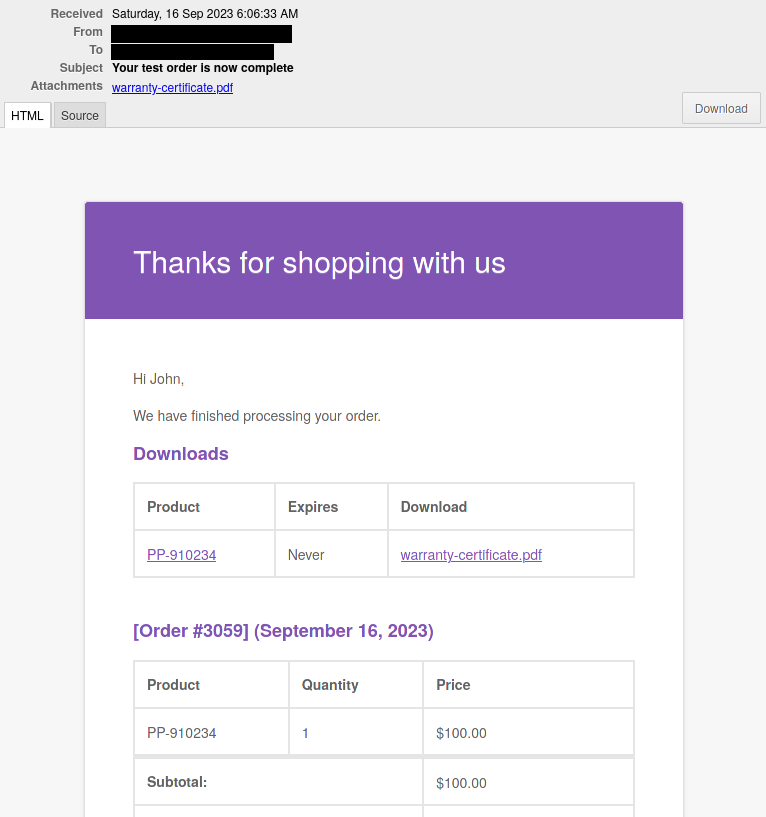Click the Product column header in Downloads table
766x817 pixels.
click(x=173, y=506)
